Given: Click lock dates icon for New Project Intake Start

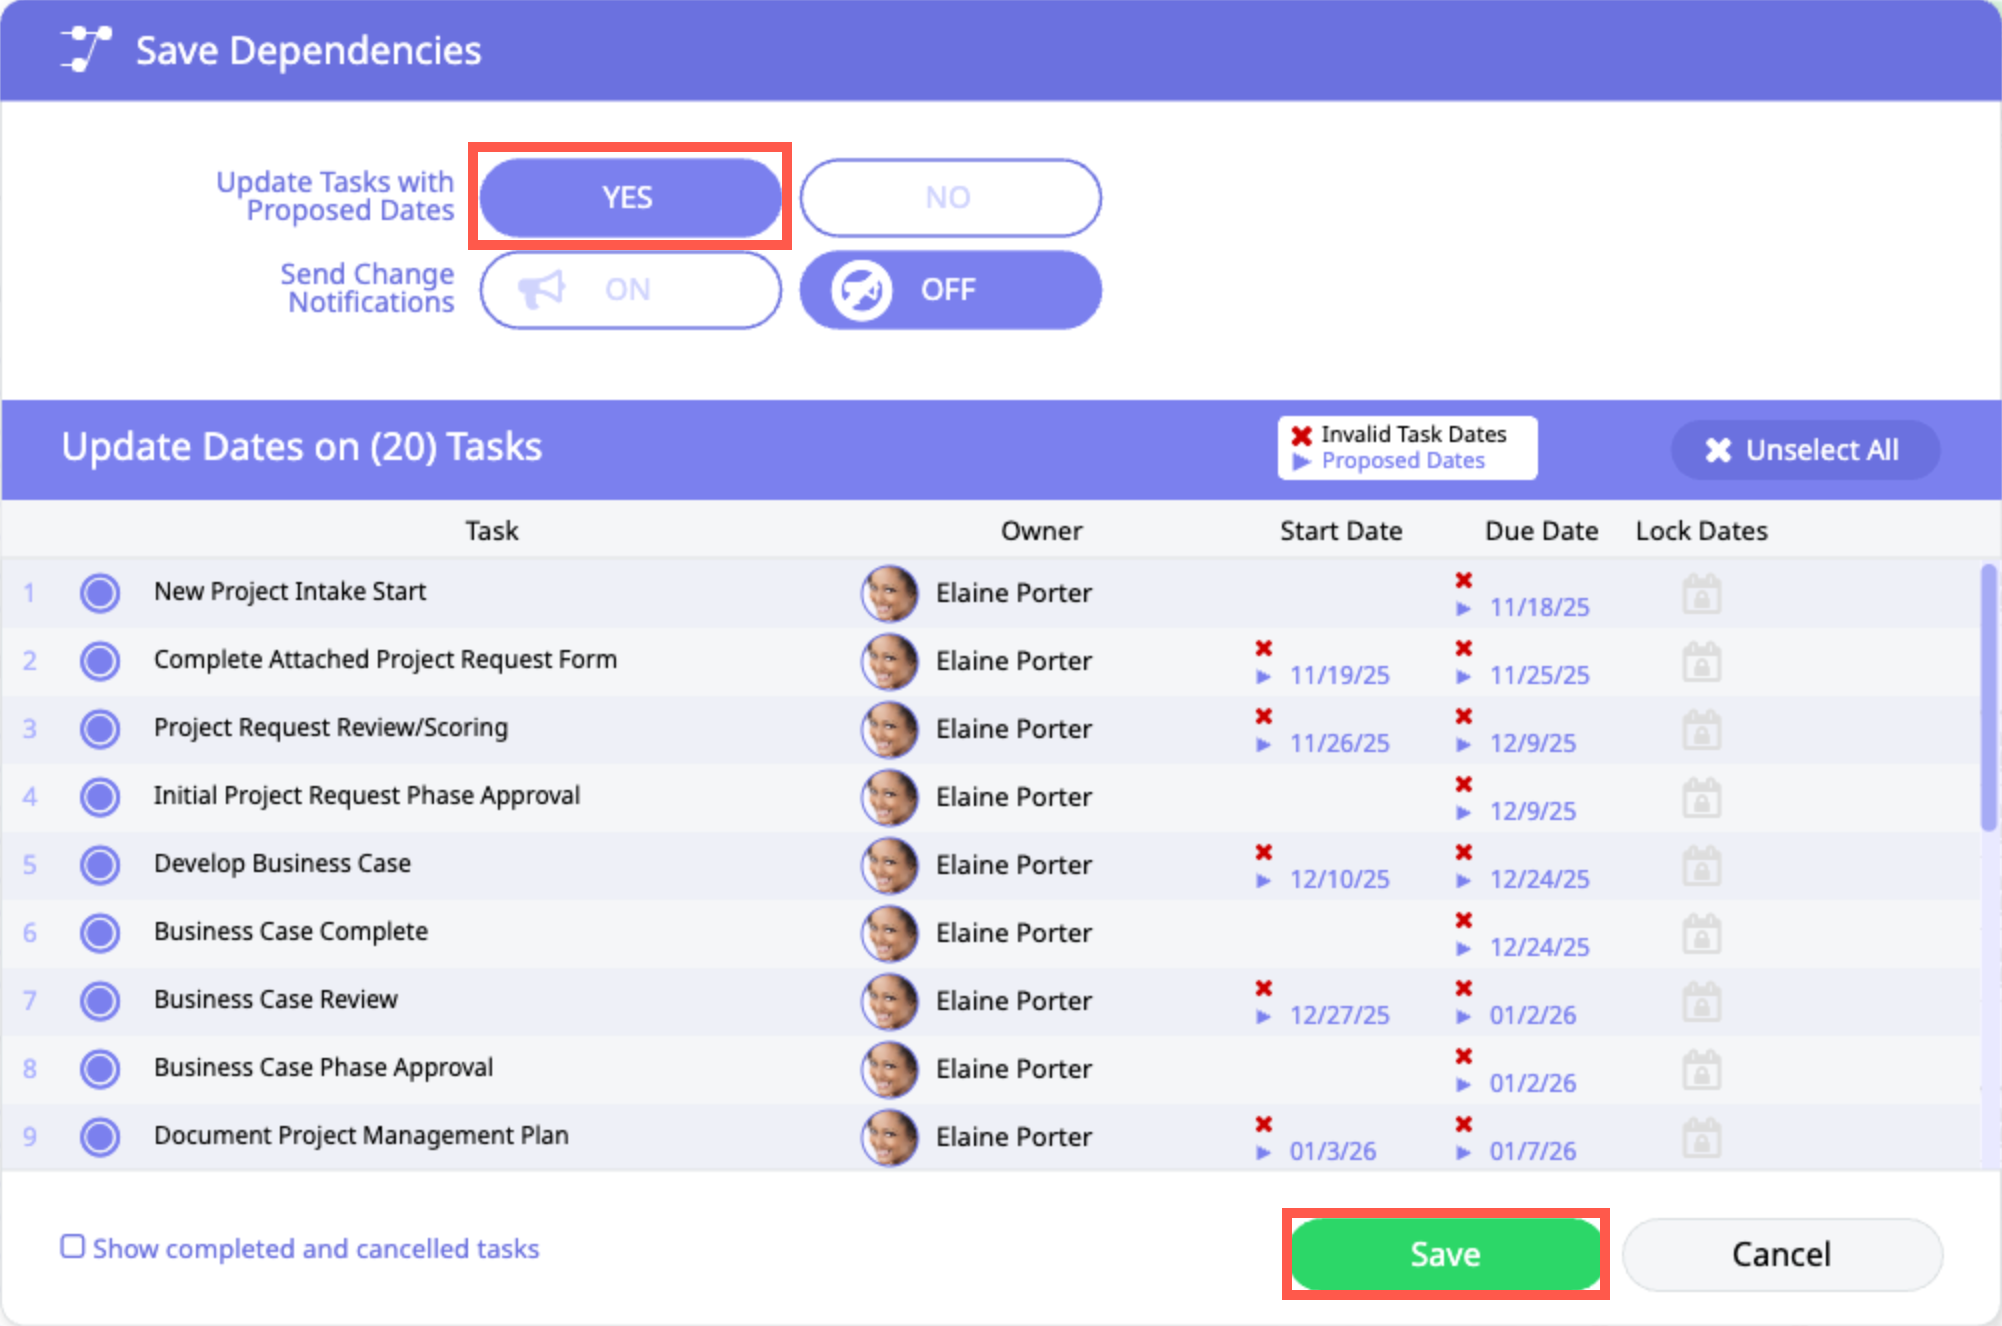Looking at the screenshot, I should click(1701, 594).
